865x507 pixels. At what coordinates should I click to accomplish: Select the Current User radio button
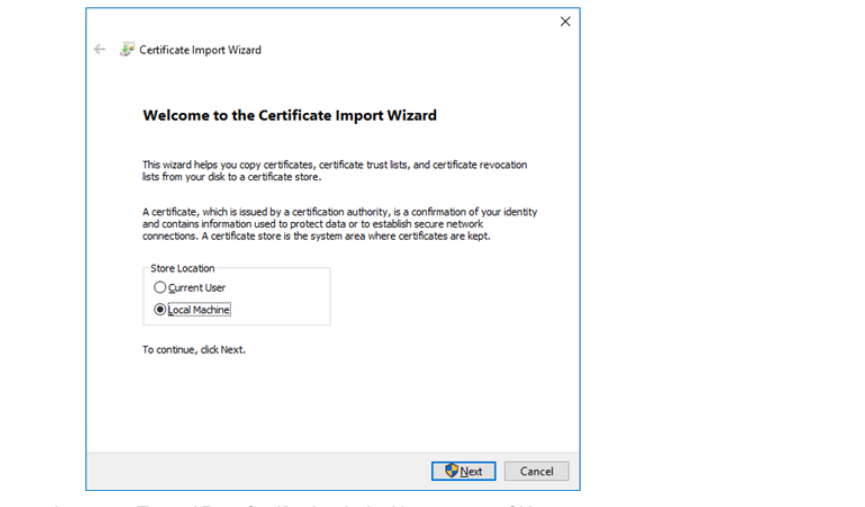(x=160, y=288)
